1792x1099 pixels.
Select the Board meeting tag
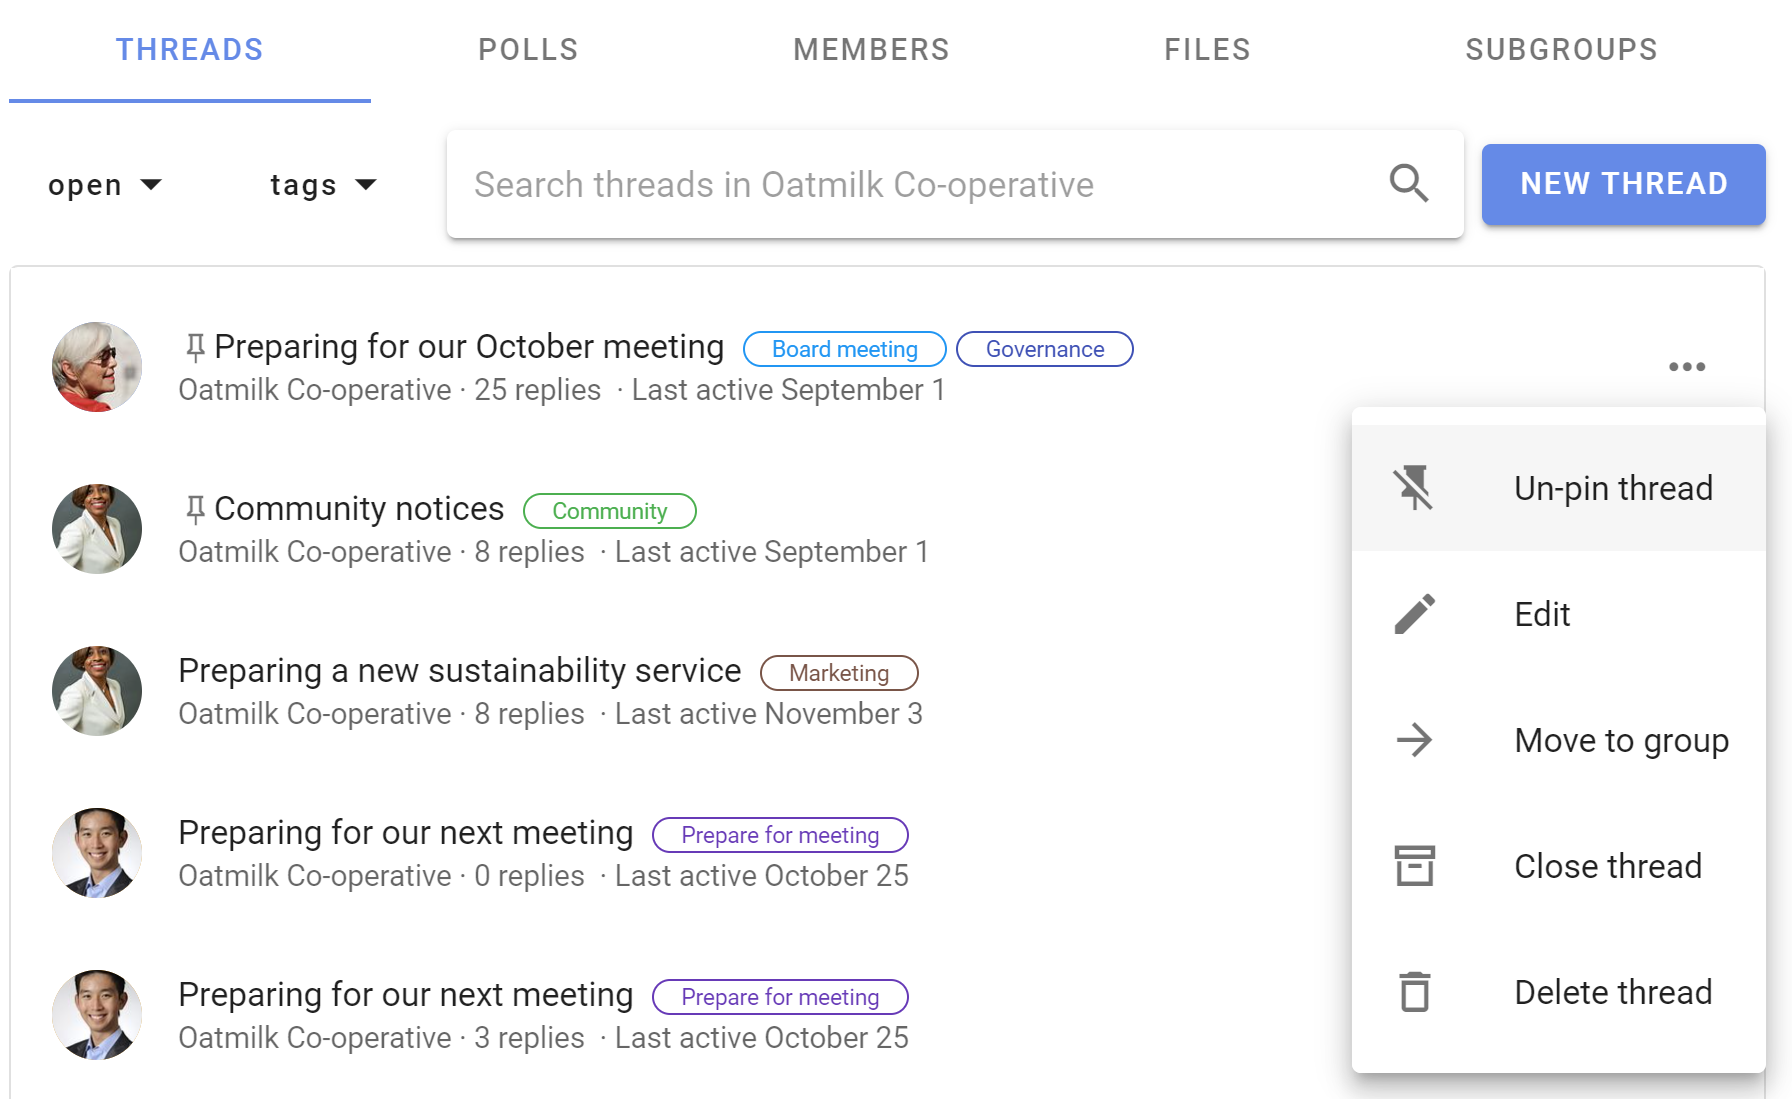click(x=844, y=349)
